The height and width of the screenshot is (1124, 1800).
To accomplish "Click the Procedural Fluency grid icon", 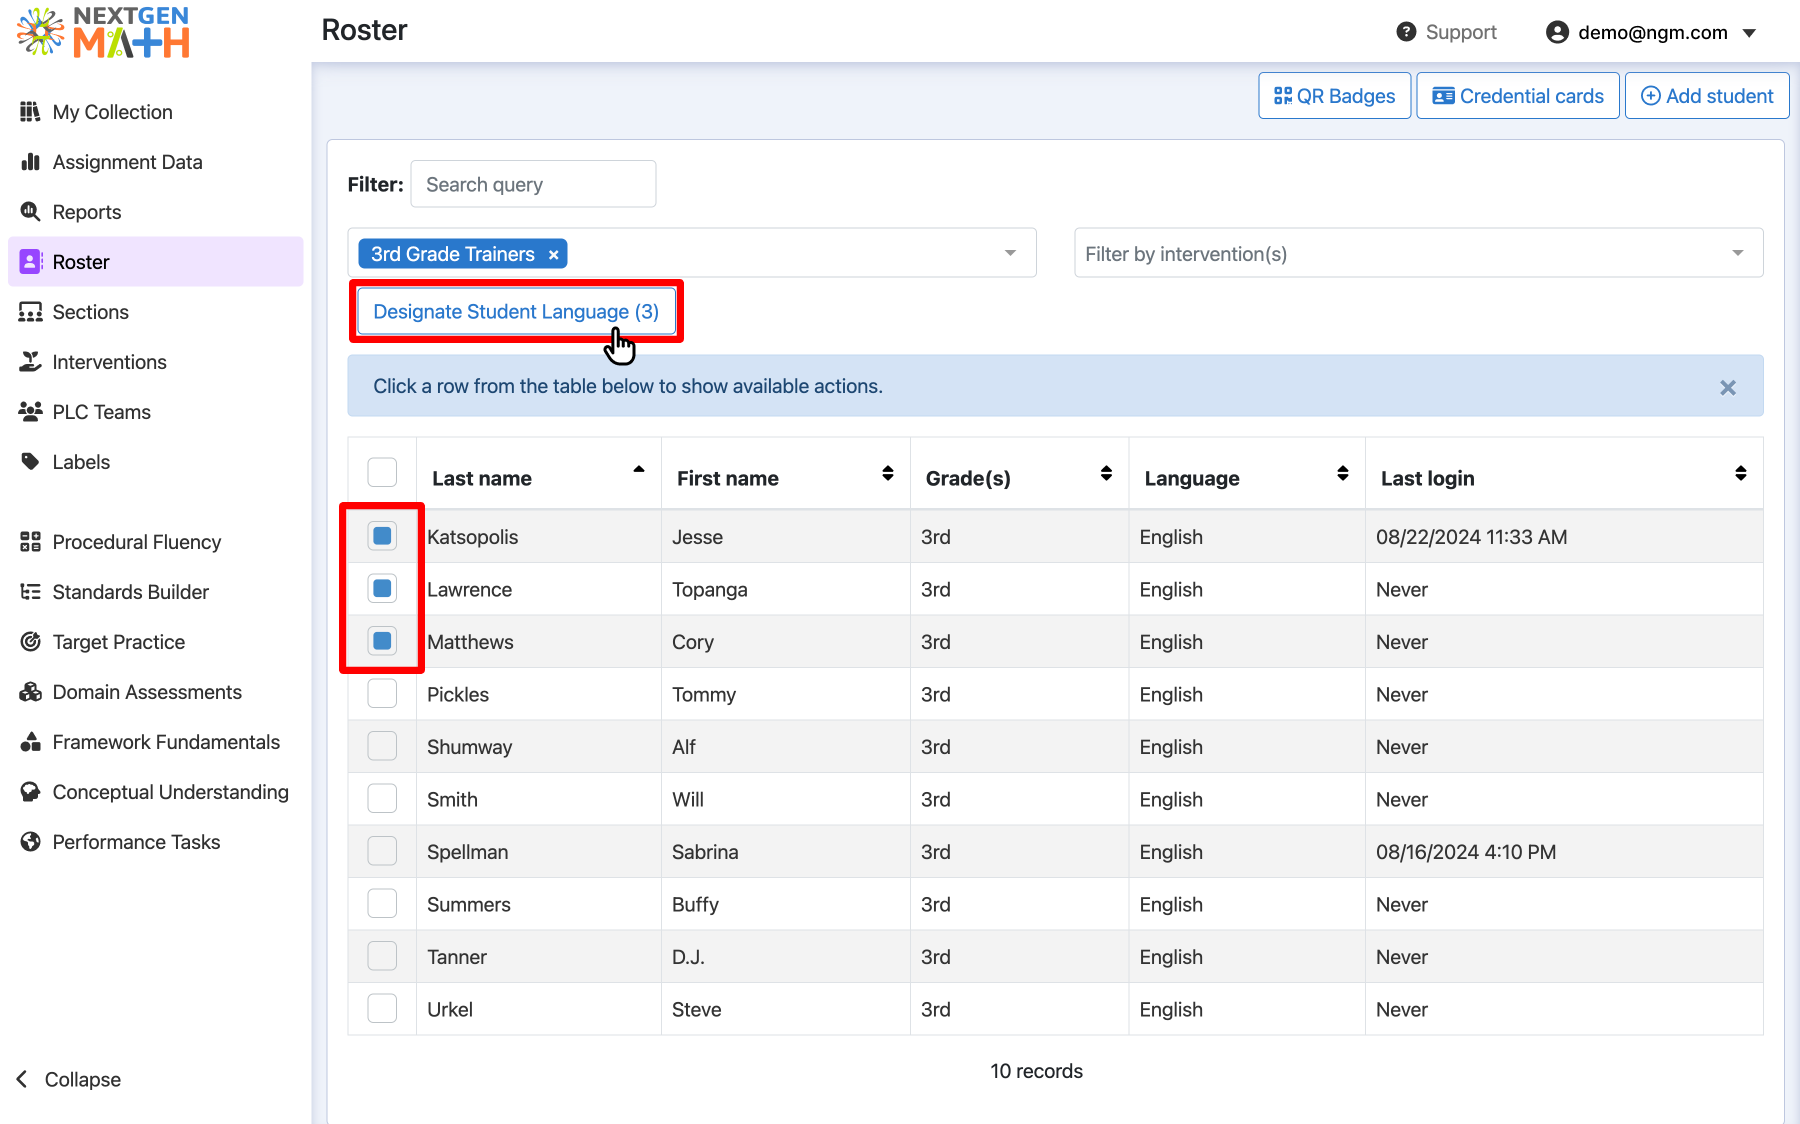I will tap(30, 542).
